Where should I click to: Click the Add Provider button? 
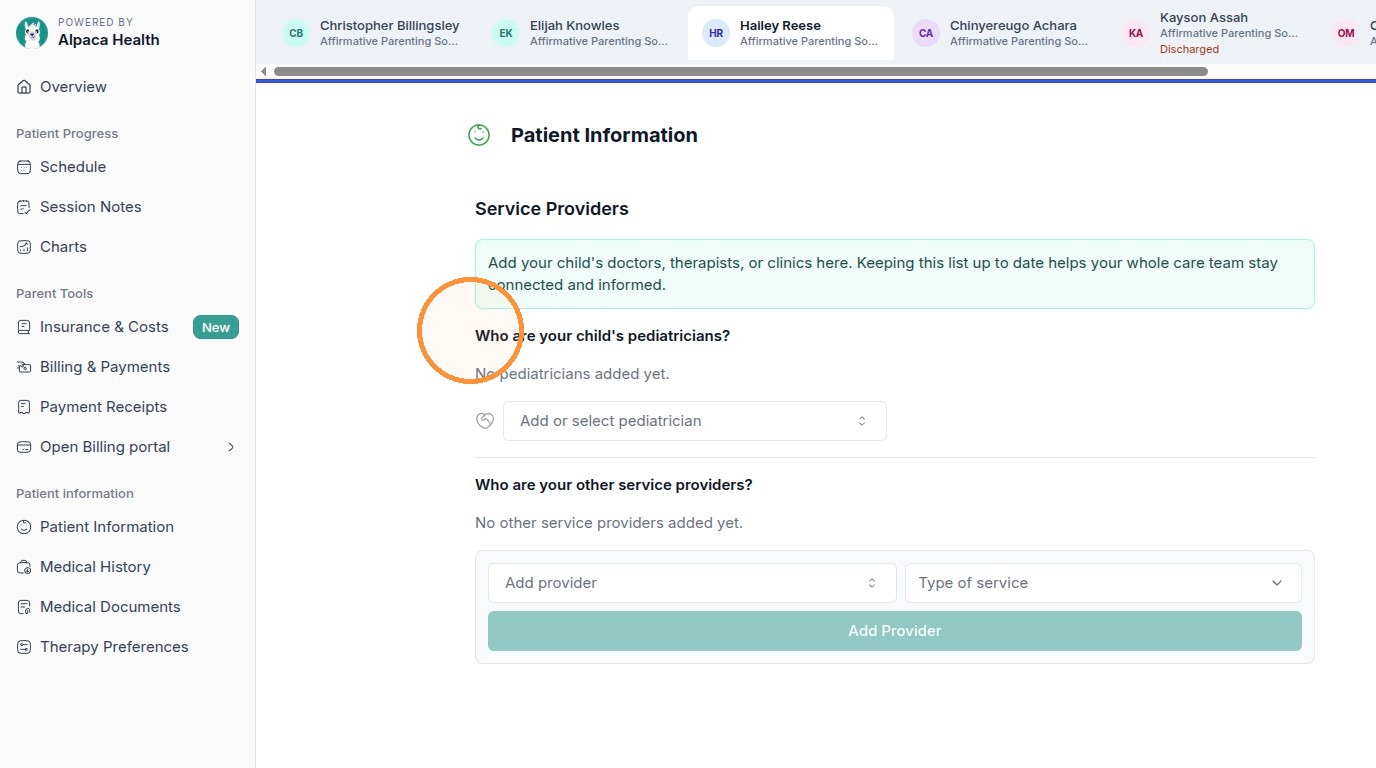click(x=895, y=631)
